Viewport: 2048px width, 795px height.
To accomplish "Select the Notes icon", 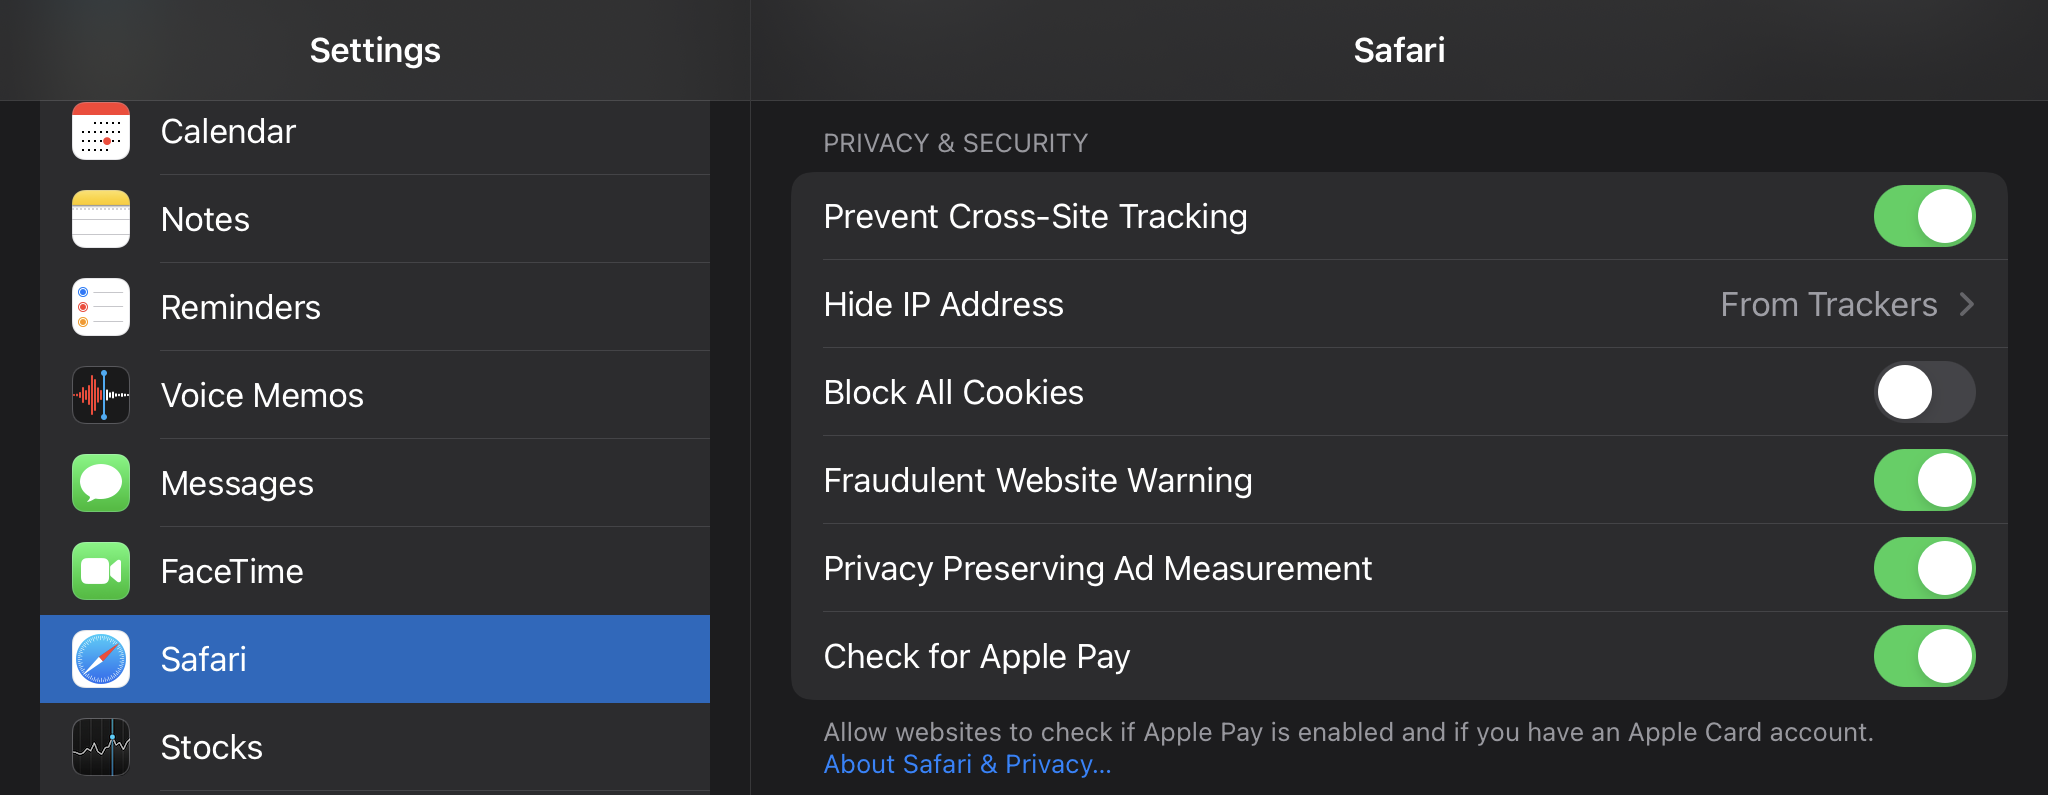I will (100, 219).
